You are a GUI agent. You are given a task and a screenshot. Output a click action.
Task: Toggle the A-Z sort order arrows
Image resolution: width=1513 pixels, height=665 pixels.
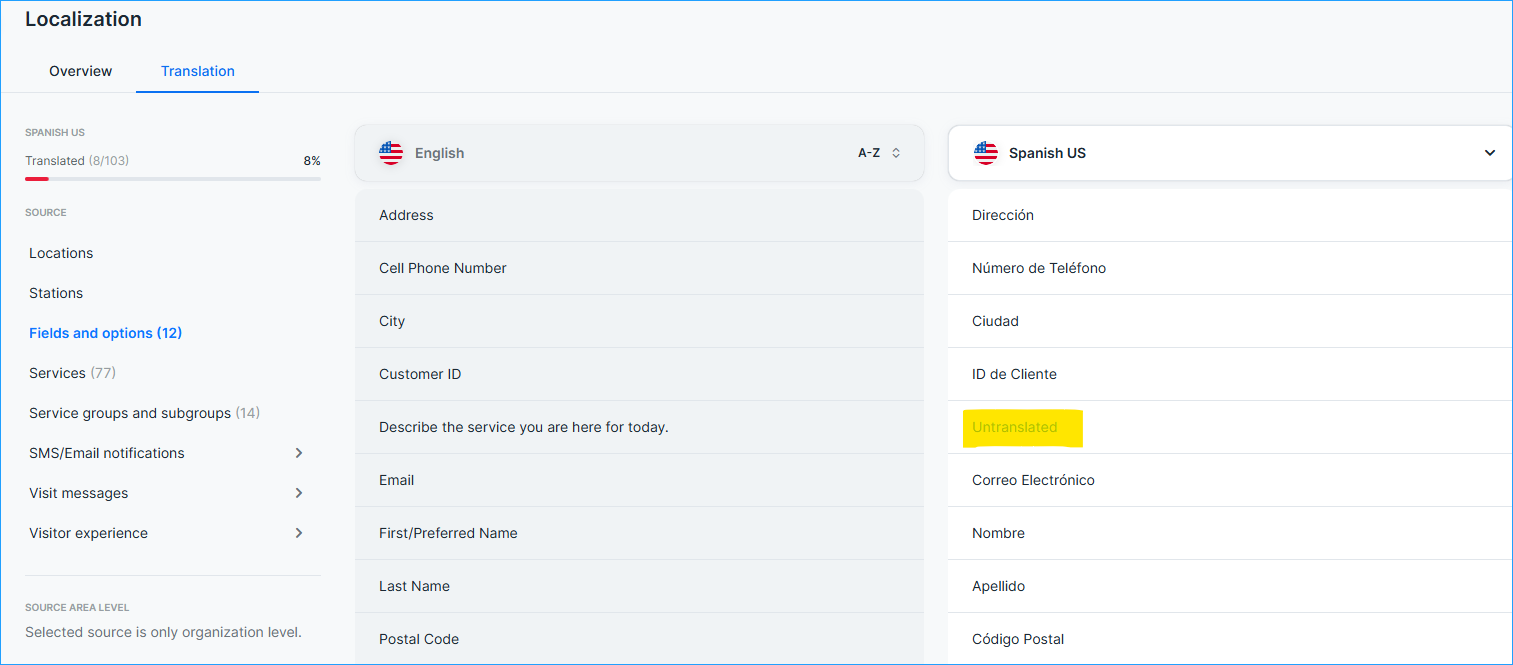coord(896,153)
